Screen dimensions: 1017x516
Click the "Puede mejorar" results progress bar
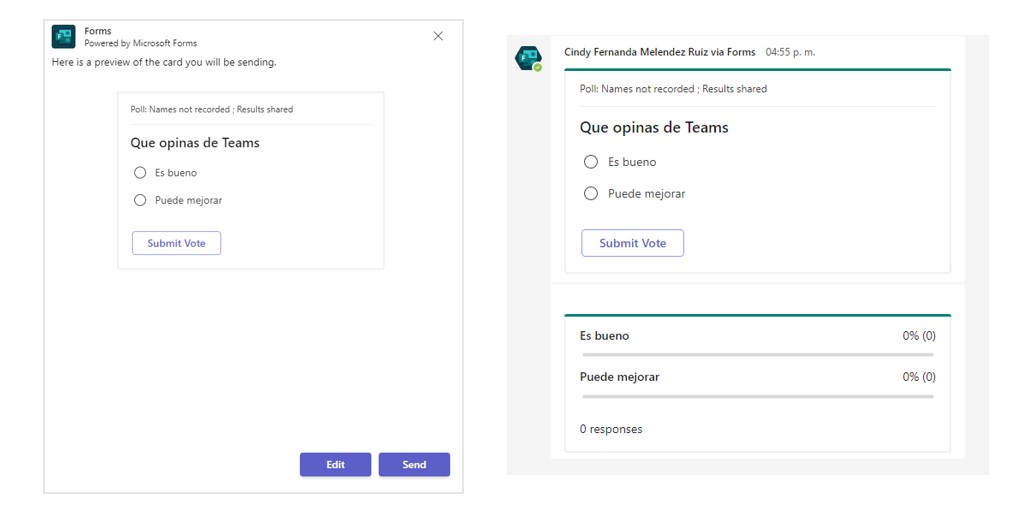tap(757, 397)
